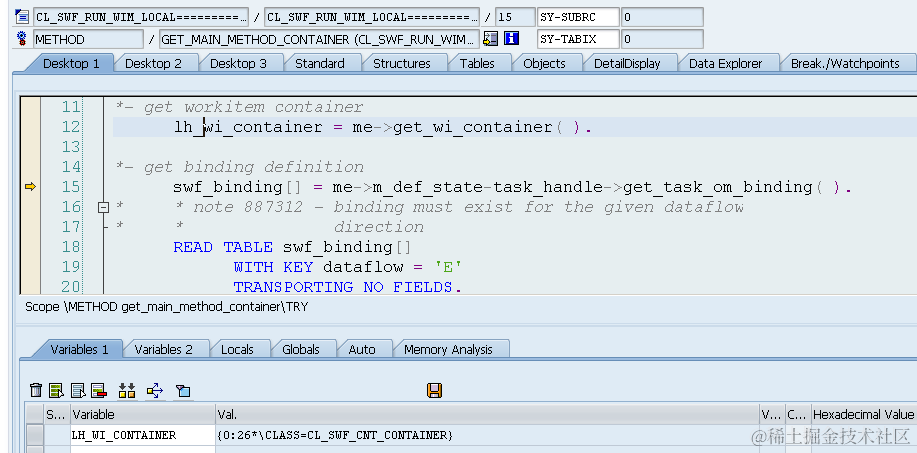
Task: Click the gray list icon in variables toolbar
Action: (x=78, y=390)
